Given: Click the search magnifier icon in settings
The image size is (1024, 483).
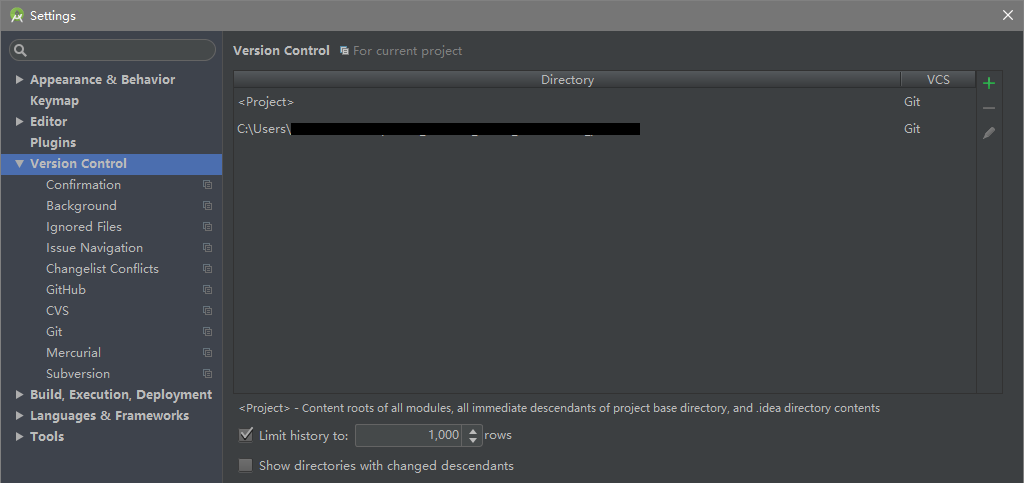Looking at the screenshot, I should tap(21, 51).
